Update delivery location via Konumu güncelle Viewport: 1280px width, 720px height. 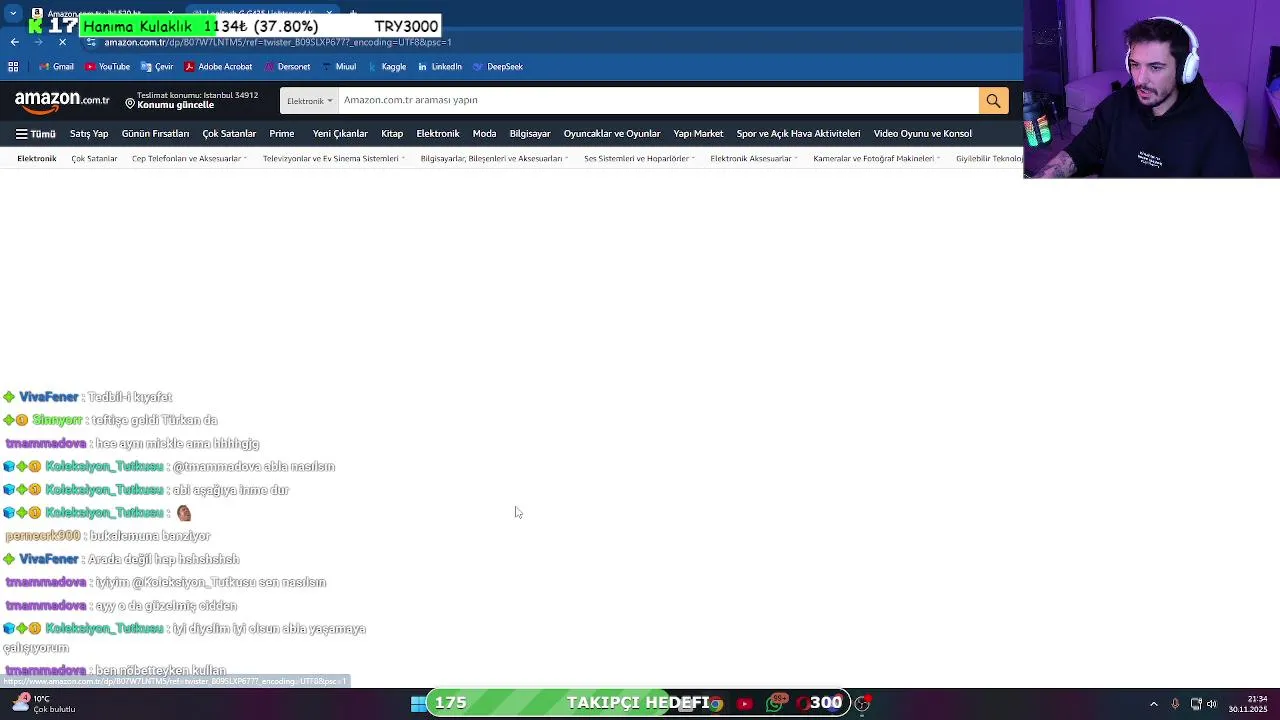175,105
